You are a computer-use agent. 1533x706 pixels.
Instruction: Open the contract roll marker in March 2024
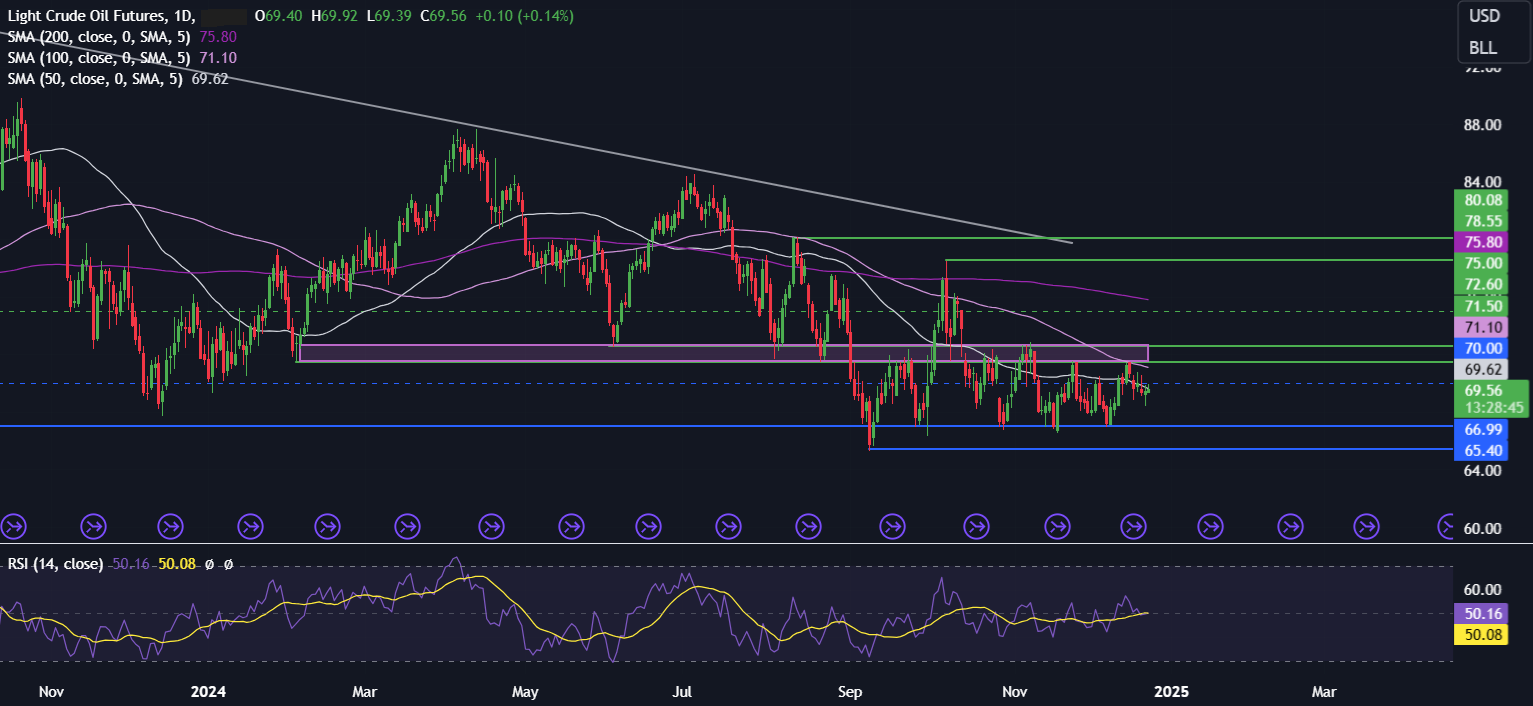[407, 525]
